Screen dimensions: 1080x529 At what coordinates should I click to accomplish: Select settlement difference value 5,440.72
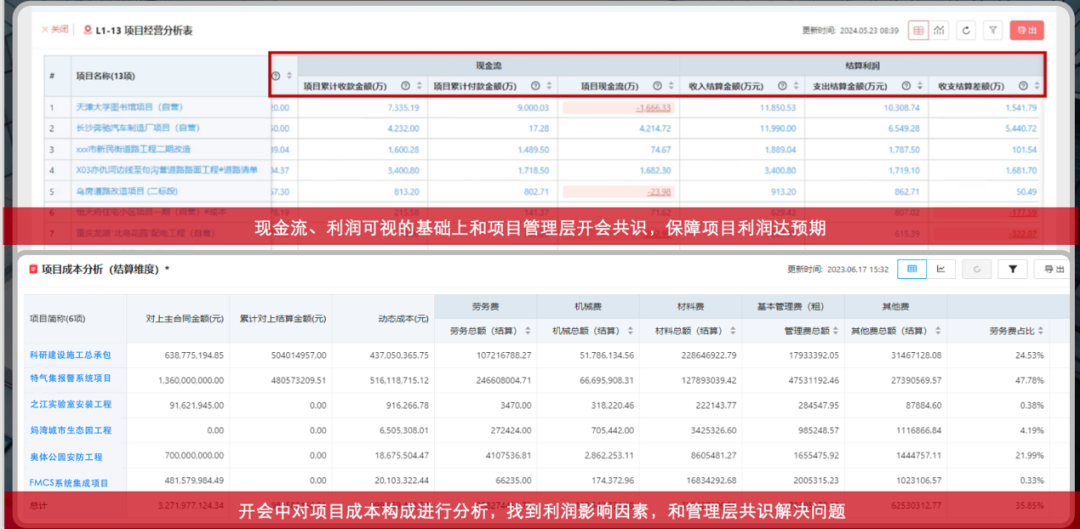(1021, 128)
